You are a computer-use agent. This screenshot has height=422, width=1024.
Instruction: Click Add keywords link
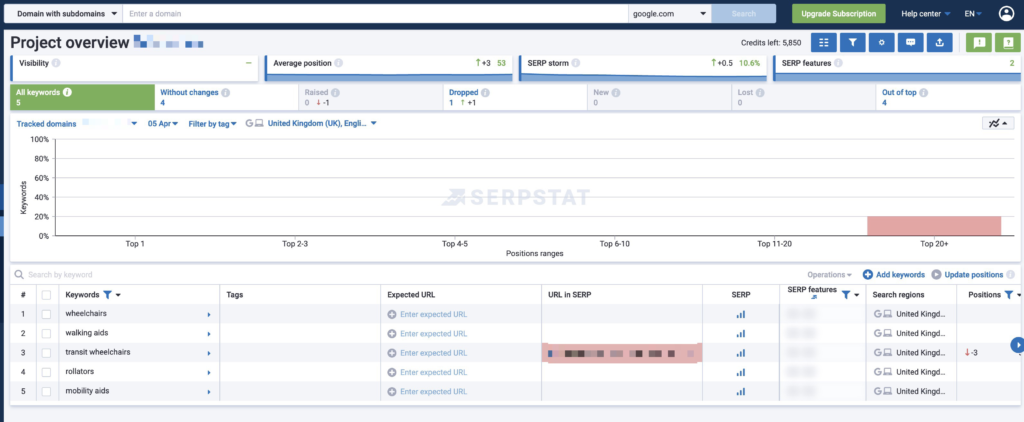coord(893,275)
